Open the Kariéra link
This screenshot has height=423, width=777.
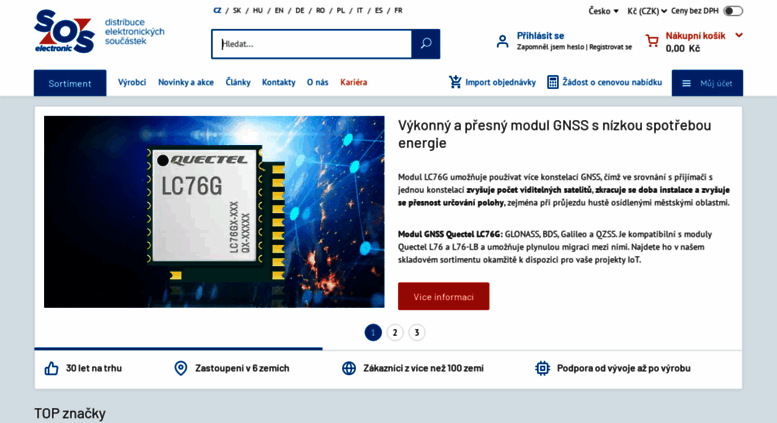tap(353, 82)
